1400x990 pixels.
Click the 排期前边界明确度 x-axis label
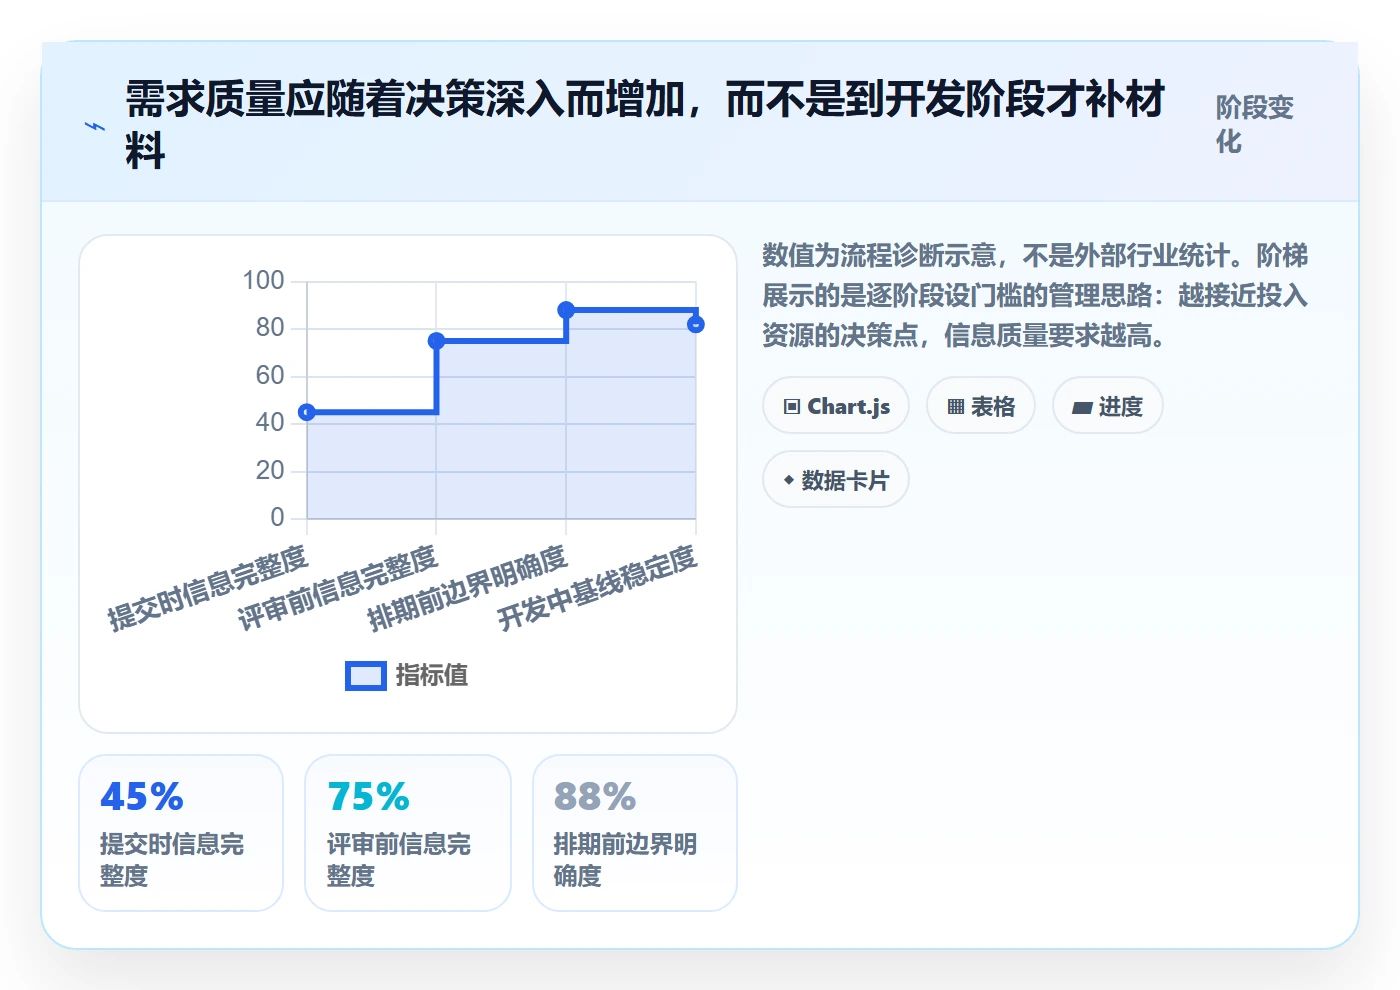coord(468,589)
